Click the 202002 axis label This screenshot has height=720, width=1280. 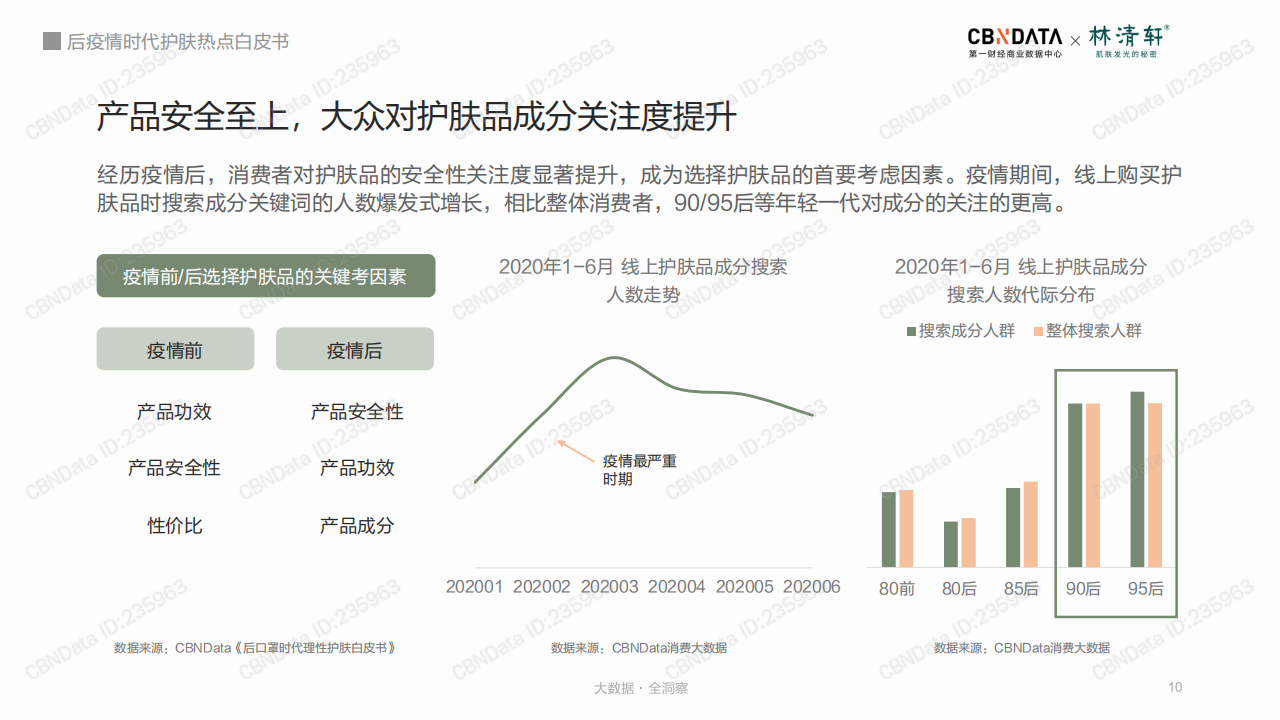click(542, 587)
